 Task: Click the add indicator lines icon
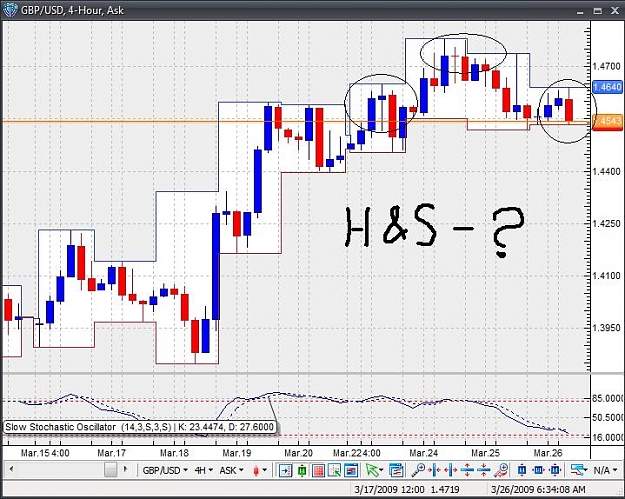(x=577, y=470)
